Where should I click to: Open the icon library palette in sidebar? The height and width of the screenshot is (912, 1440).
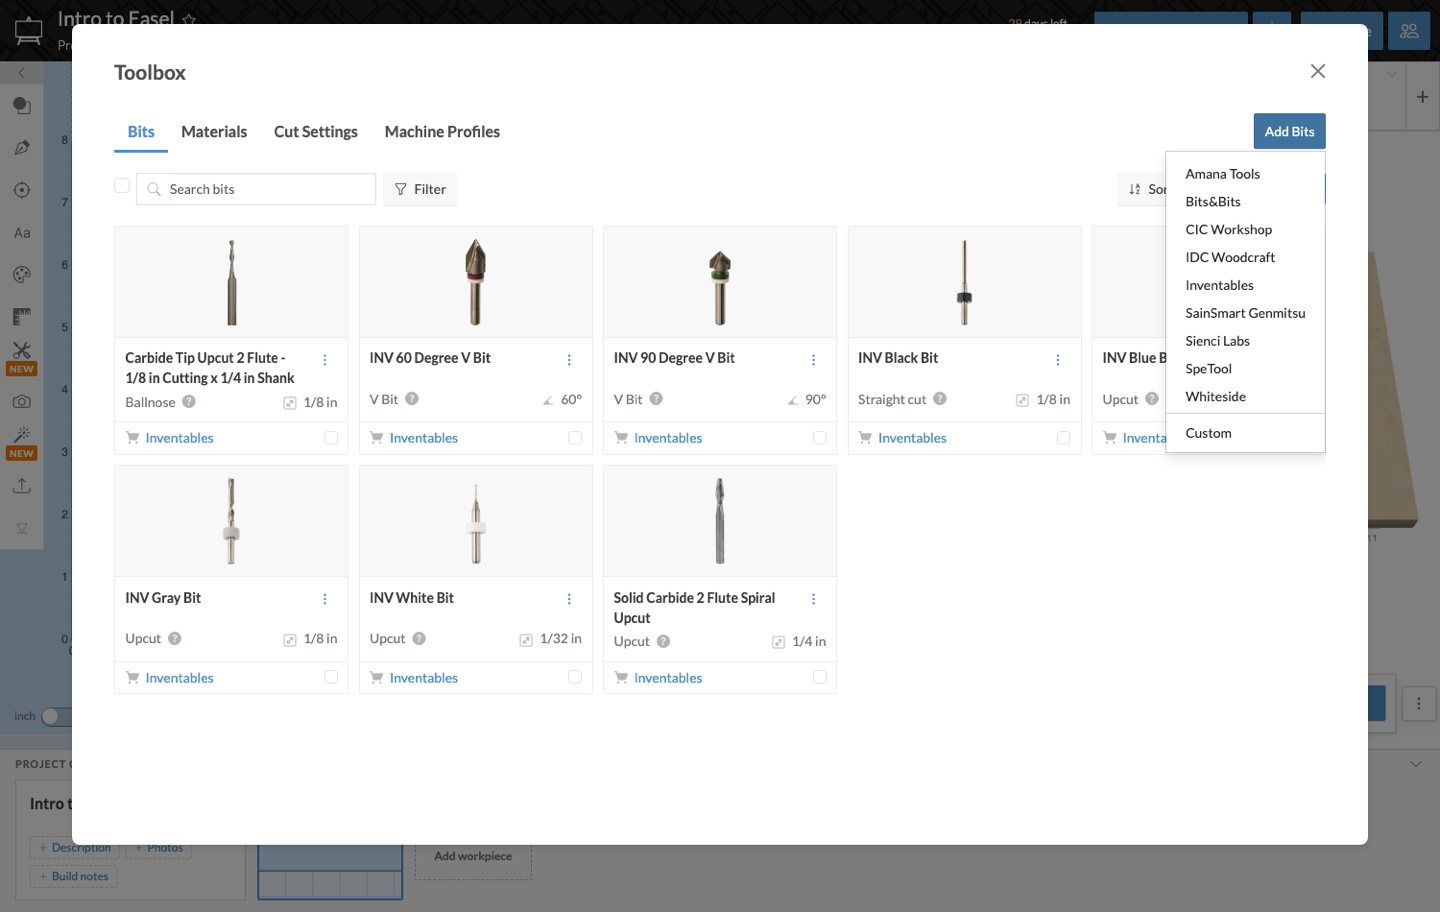pos(21,275)
